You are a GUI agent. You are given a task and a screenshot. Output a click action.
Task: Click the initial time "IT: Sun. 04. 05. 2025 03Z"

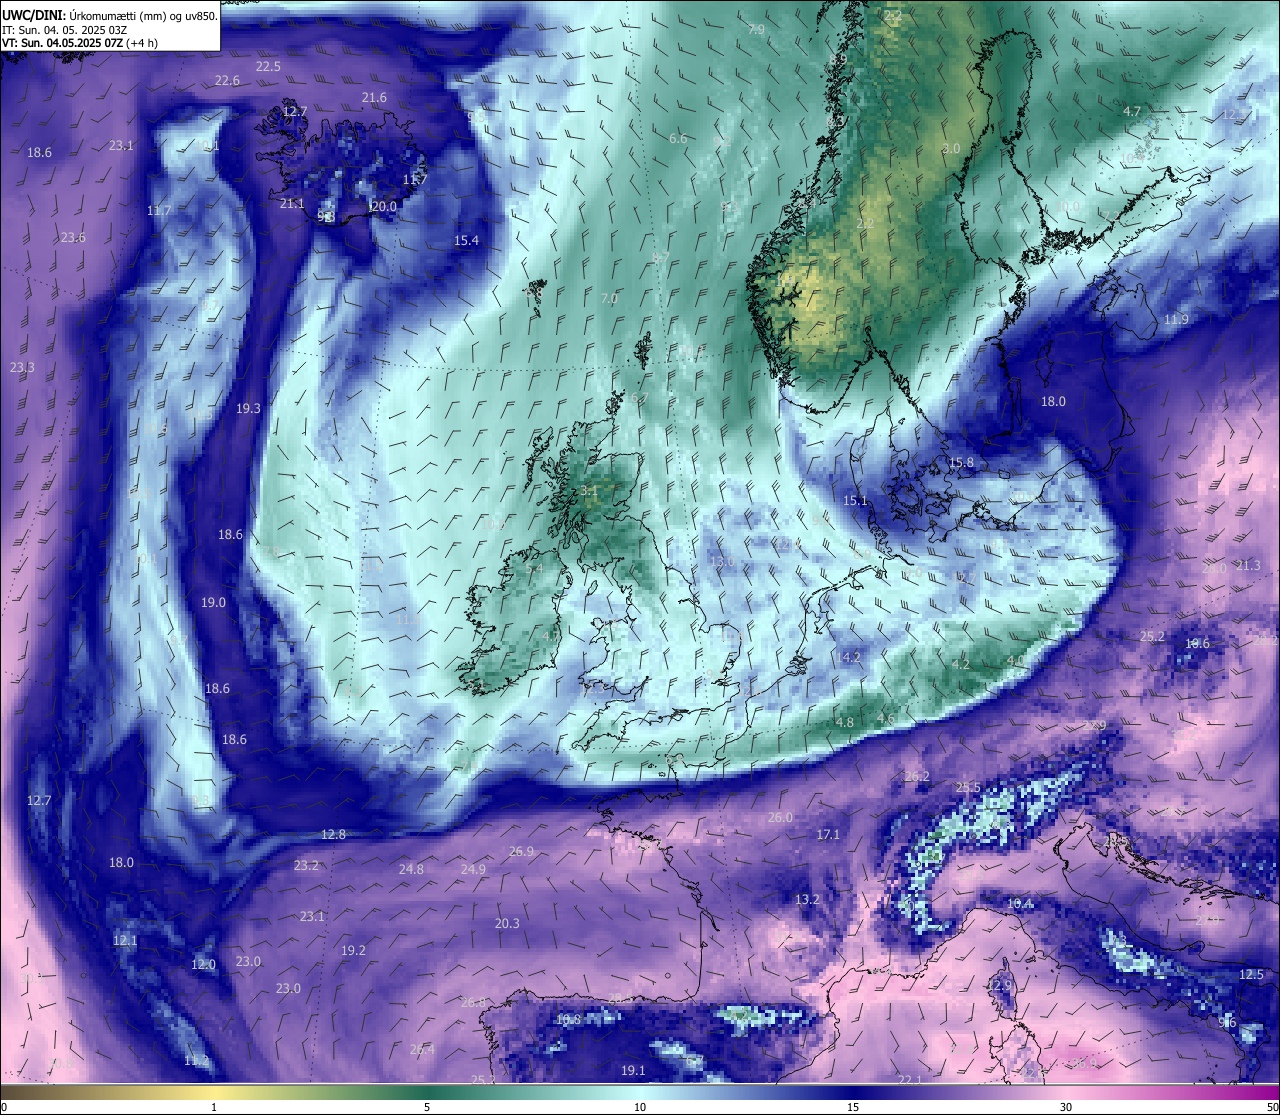(65, 30)
